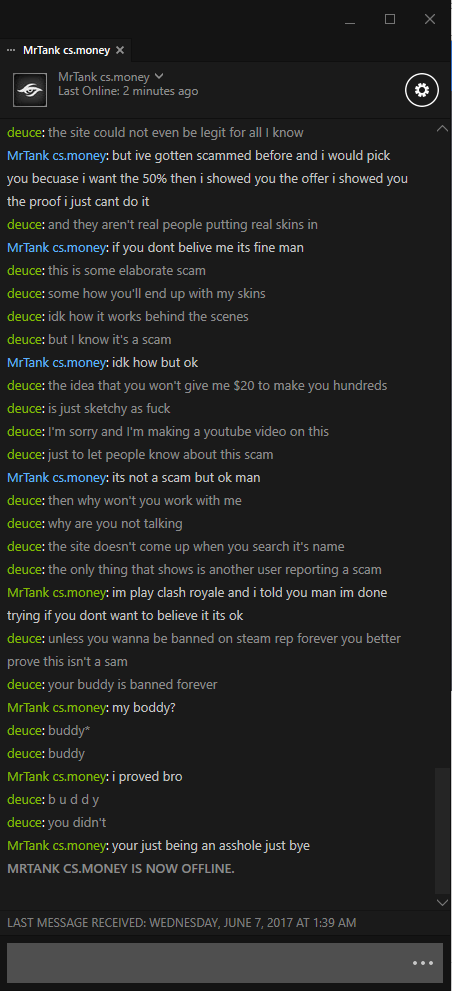This screenshot has height=991, width=452.
Task: Minimize the chat window
Action: tap(350, 20)
